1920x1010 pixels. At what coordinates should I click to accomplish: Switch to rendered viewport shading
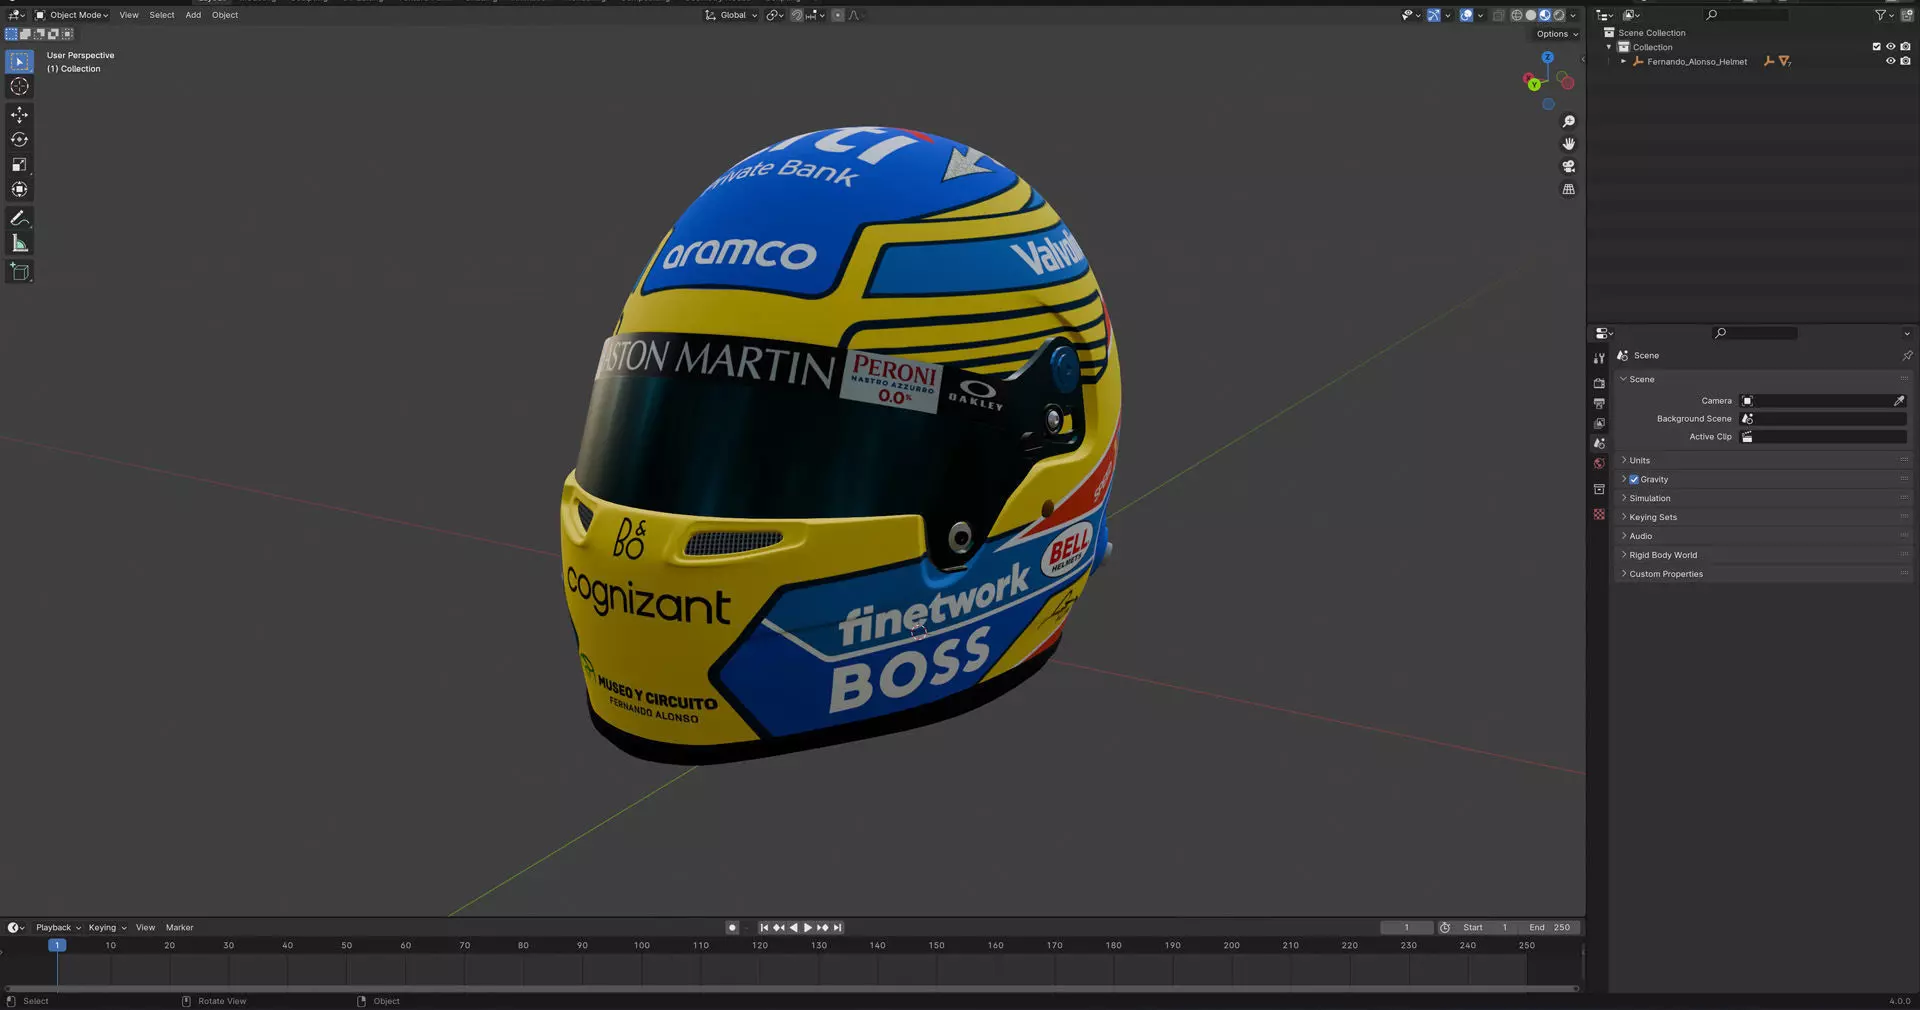1558,15
